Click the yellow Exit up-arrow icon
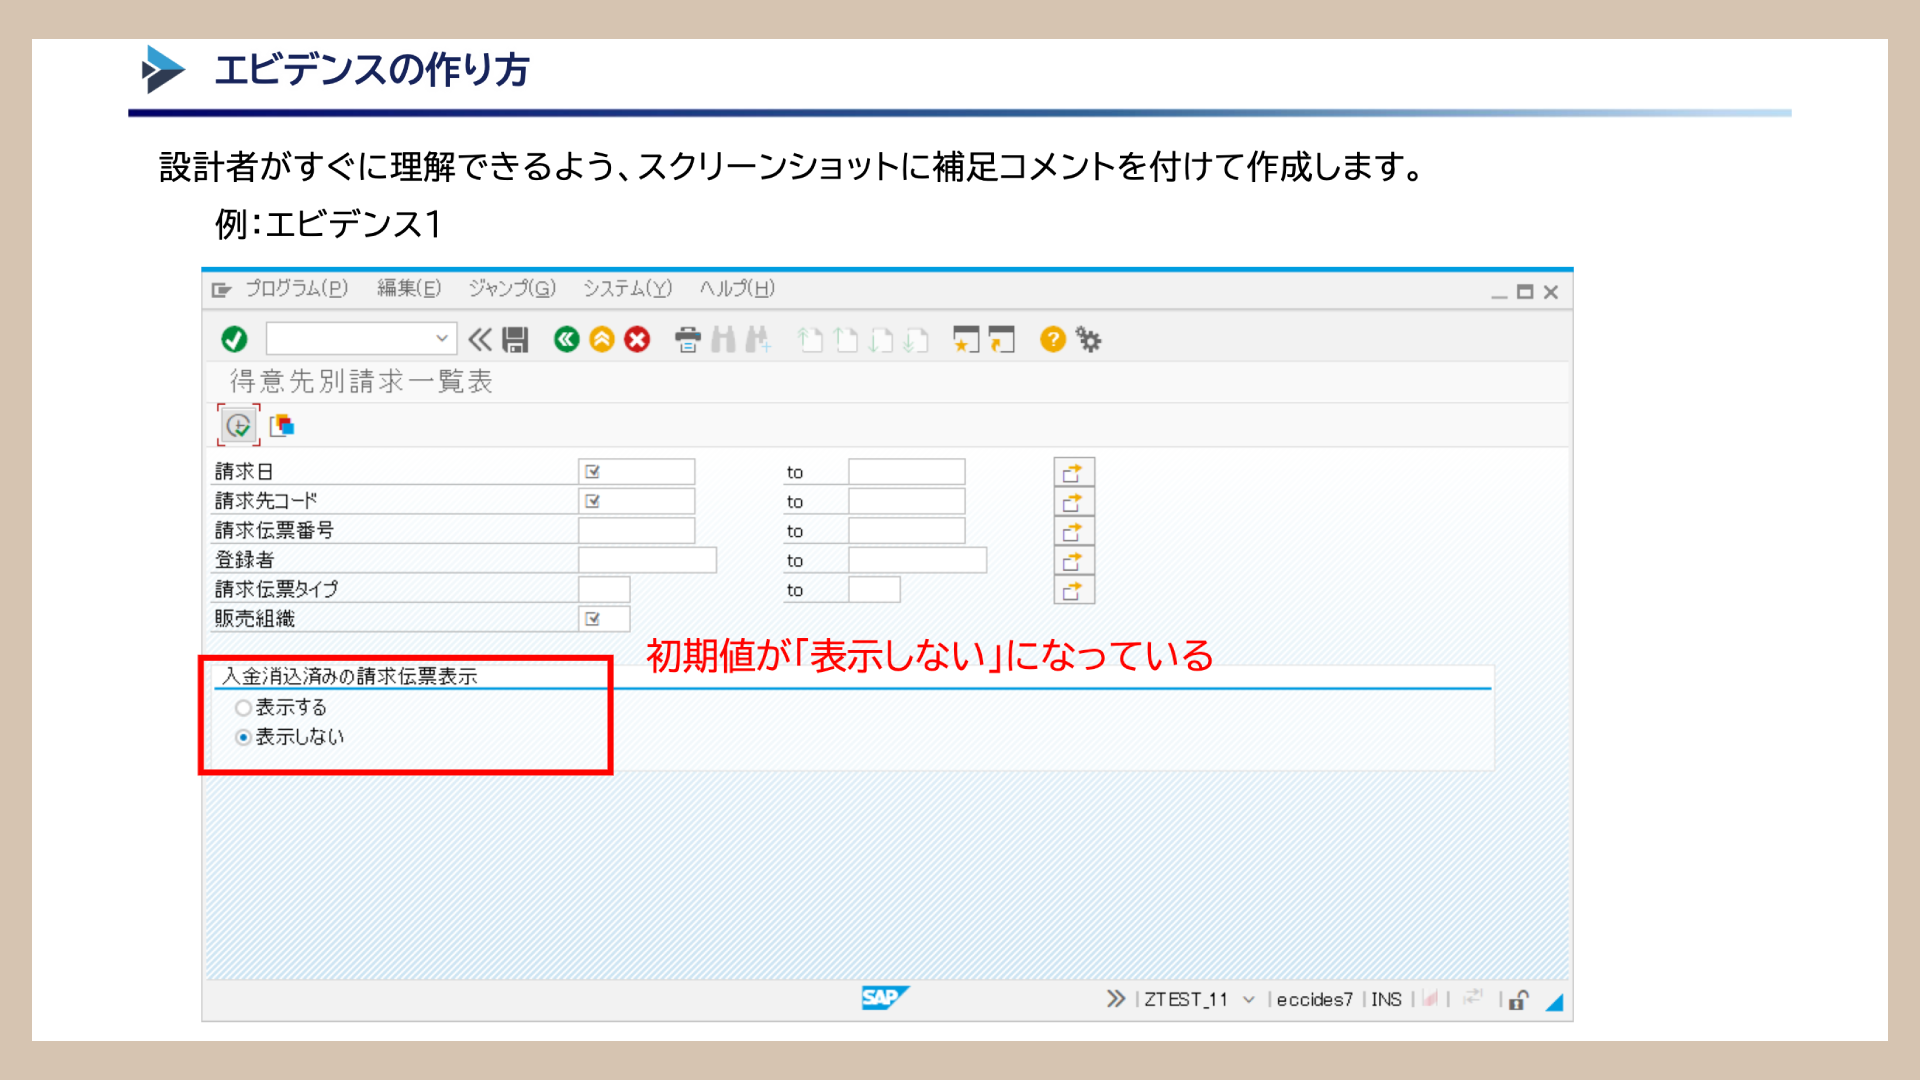Image resolution: width=1920 pixels, height=1080 pixels. pyautogui.click(x=601, y=340)
